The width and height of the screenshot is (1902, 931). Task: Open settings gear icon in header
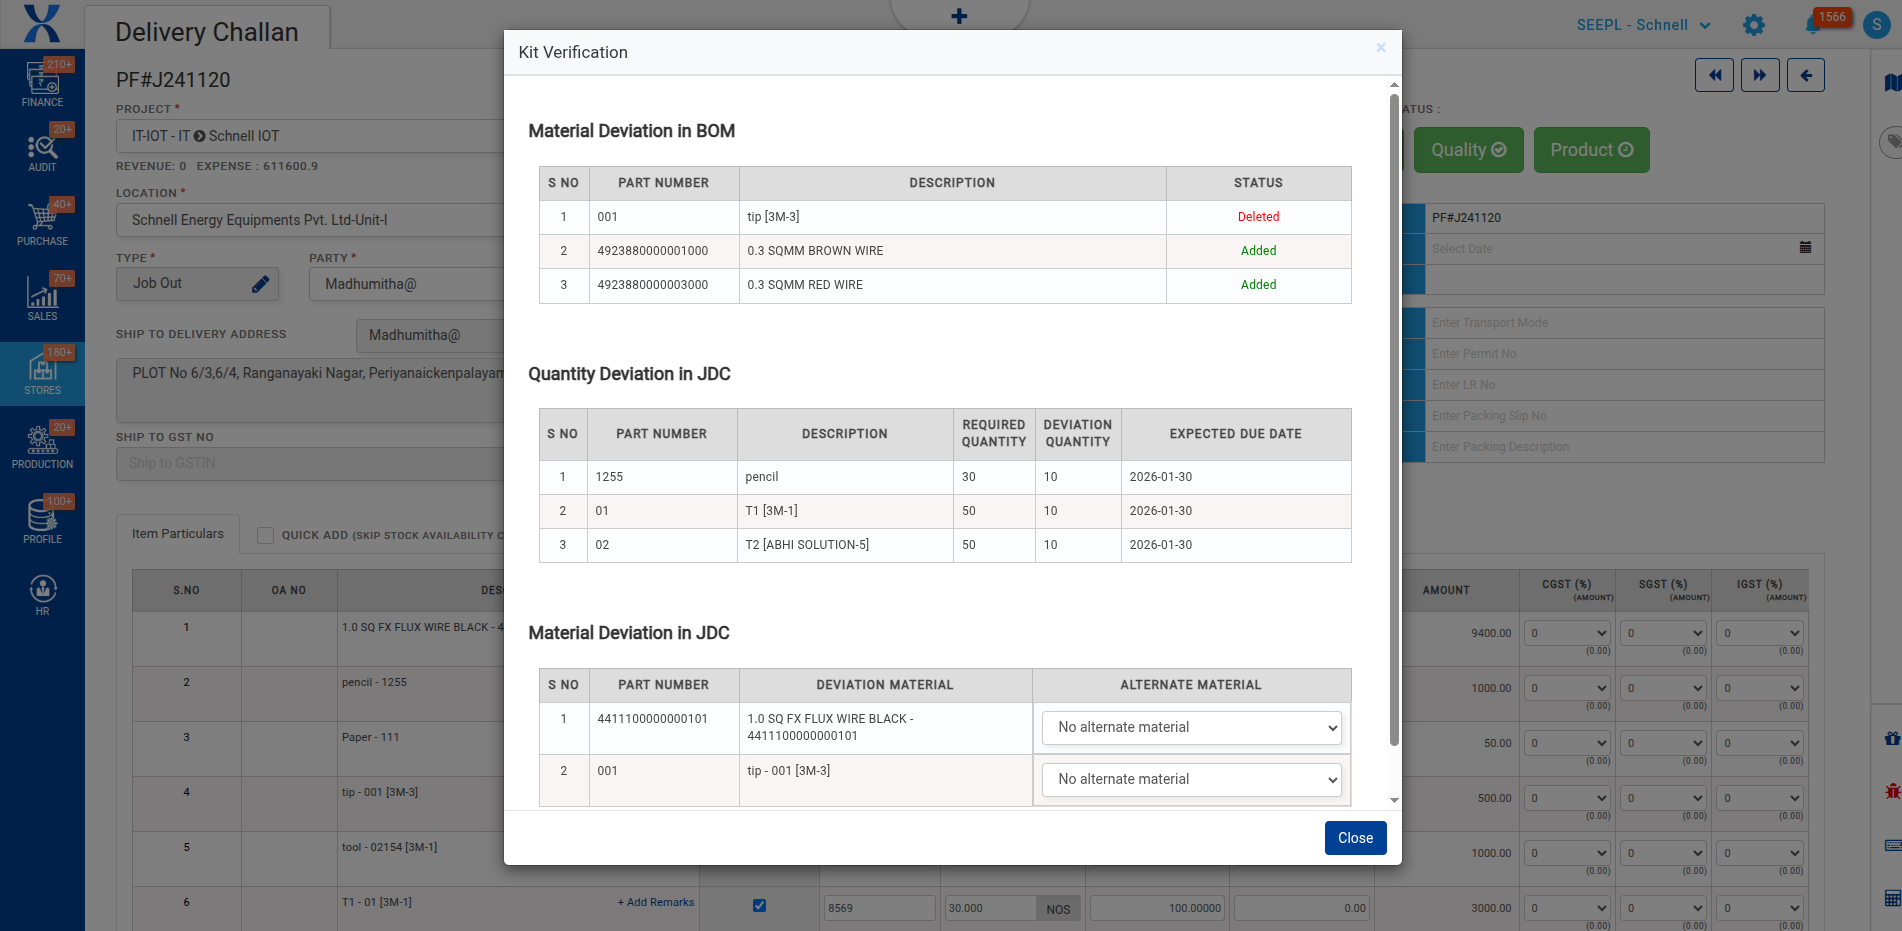click(x=1753, y=25)
